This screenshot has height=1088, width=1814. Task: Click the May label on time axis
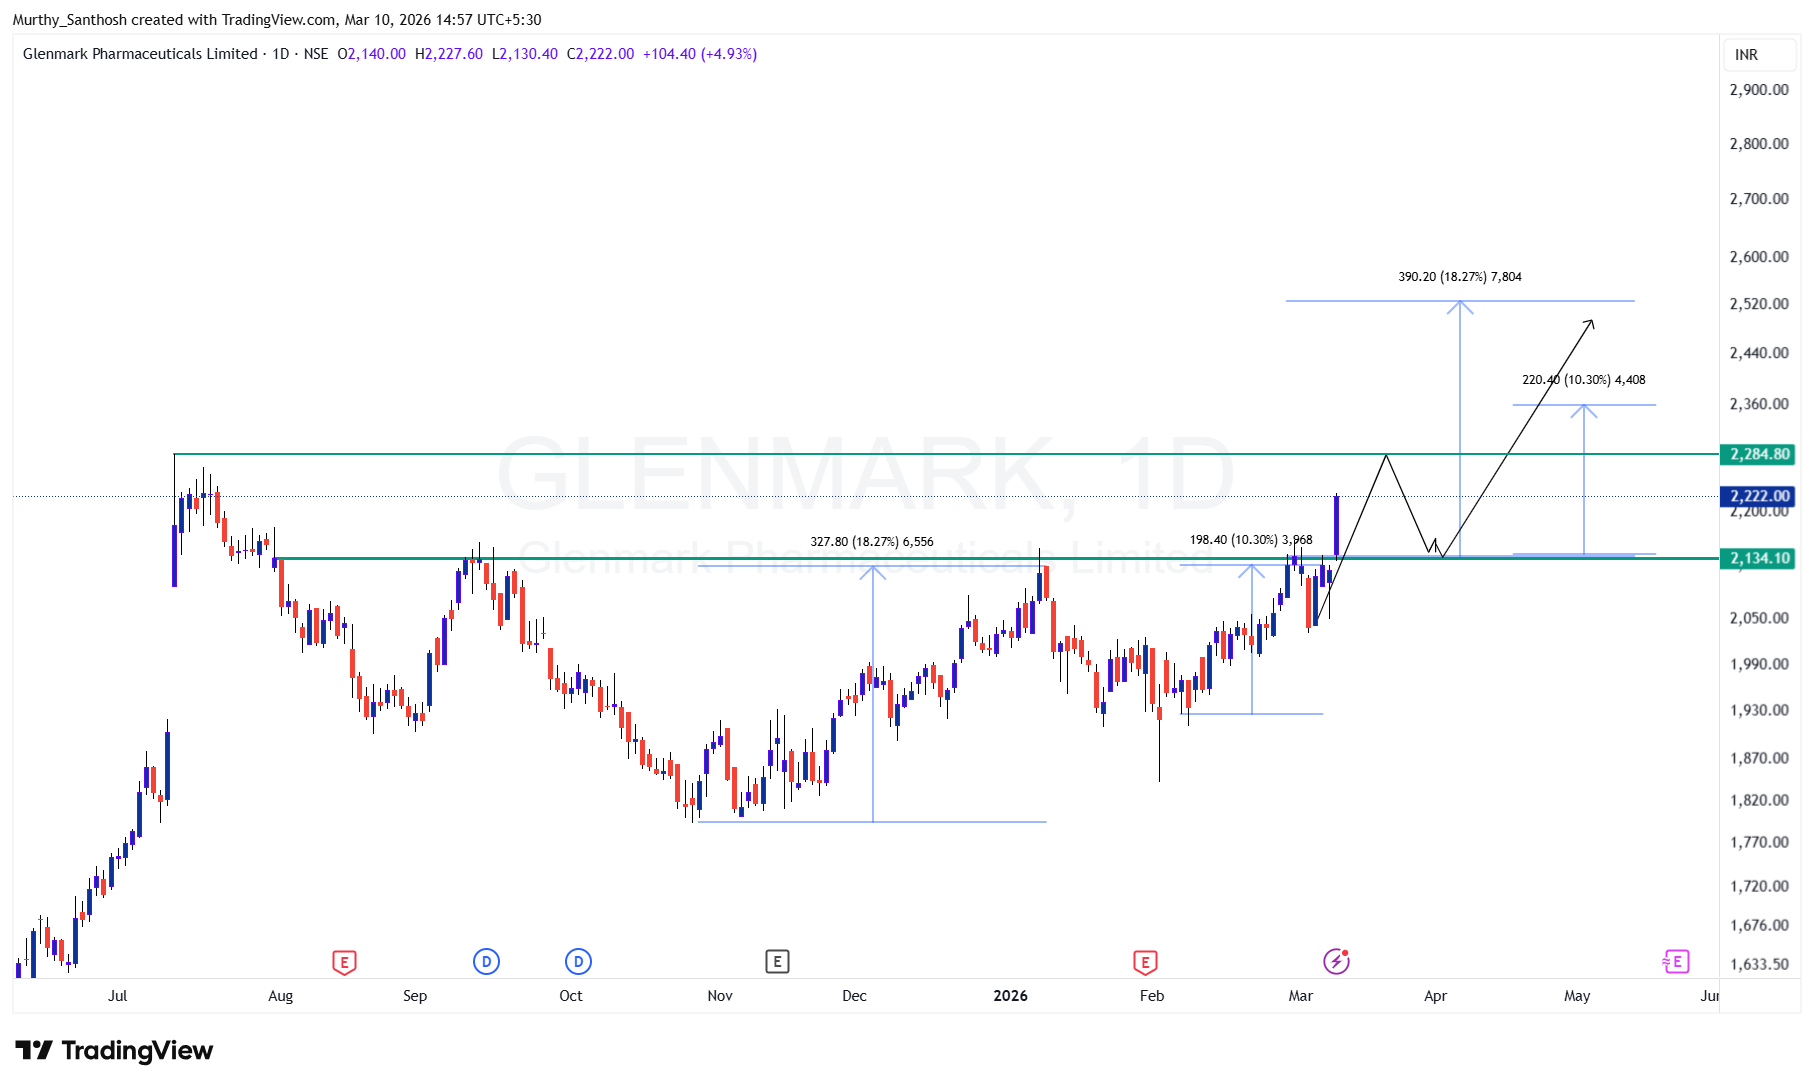tap(1577, 996)
